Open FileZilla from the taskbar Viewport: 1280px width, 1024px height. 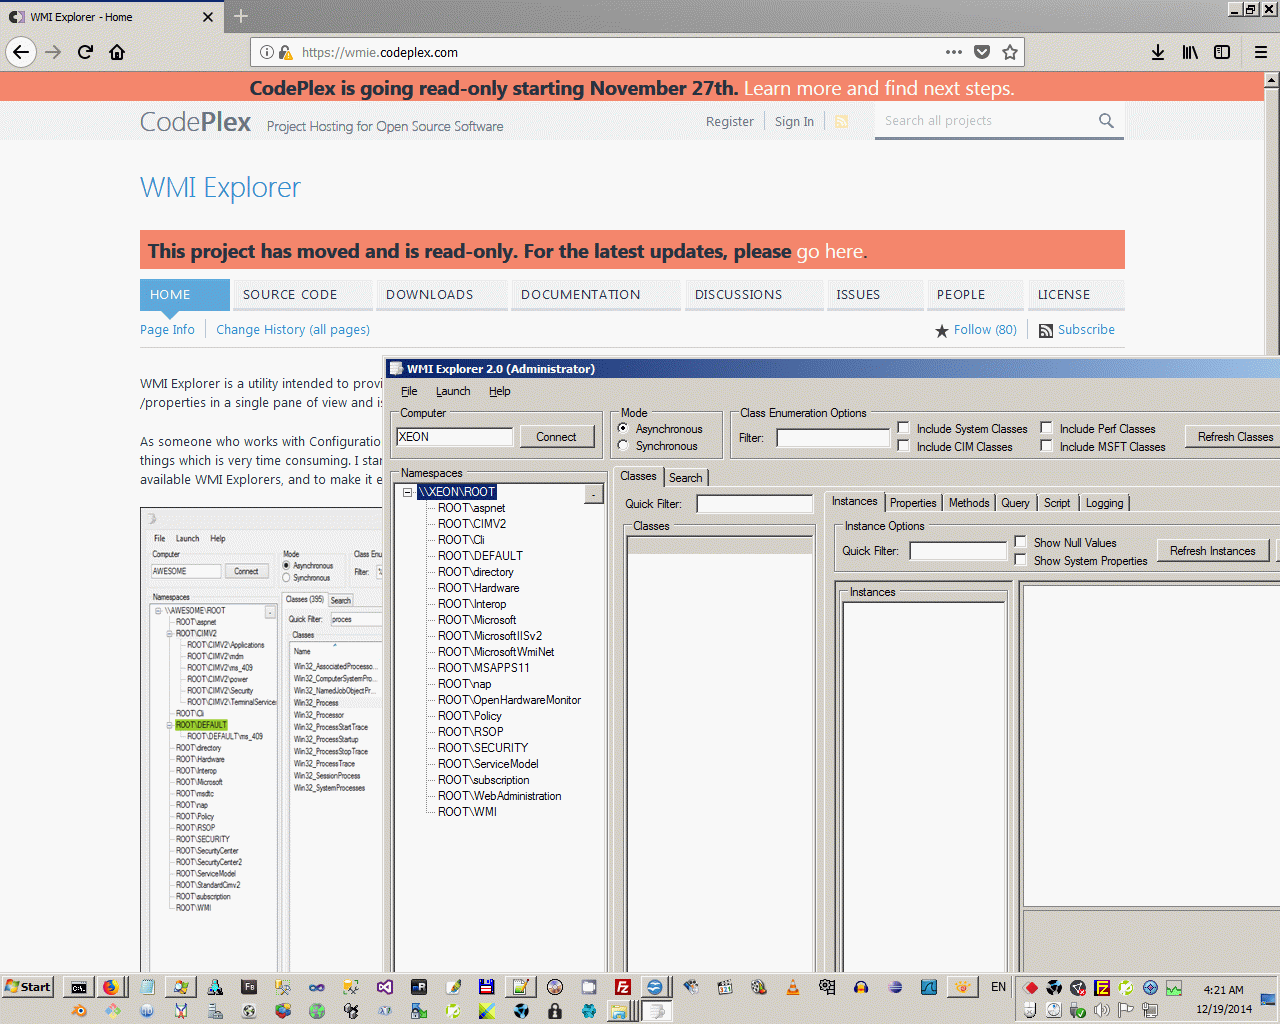pos(622,987)
